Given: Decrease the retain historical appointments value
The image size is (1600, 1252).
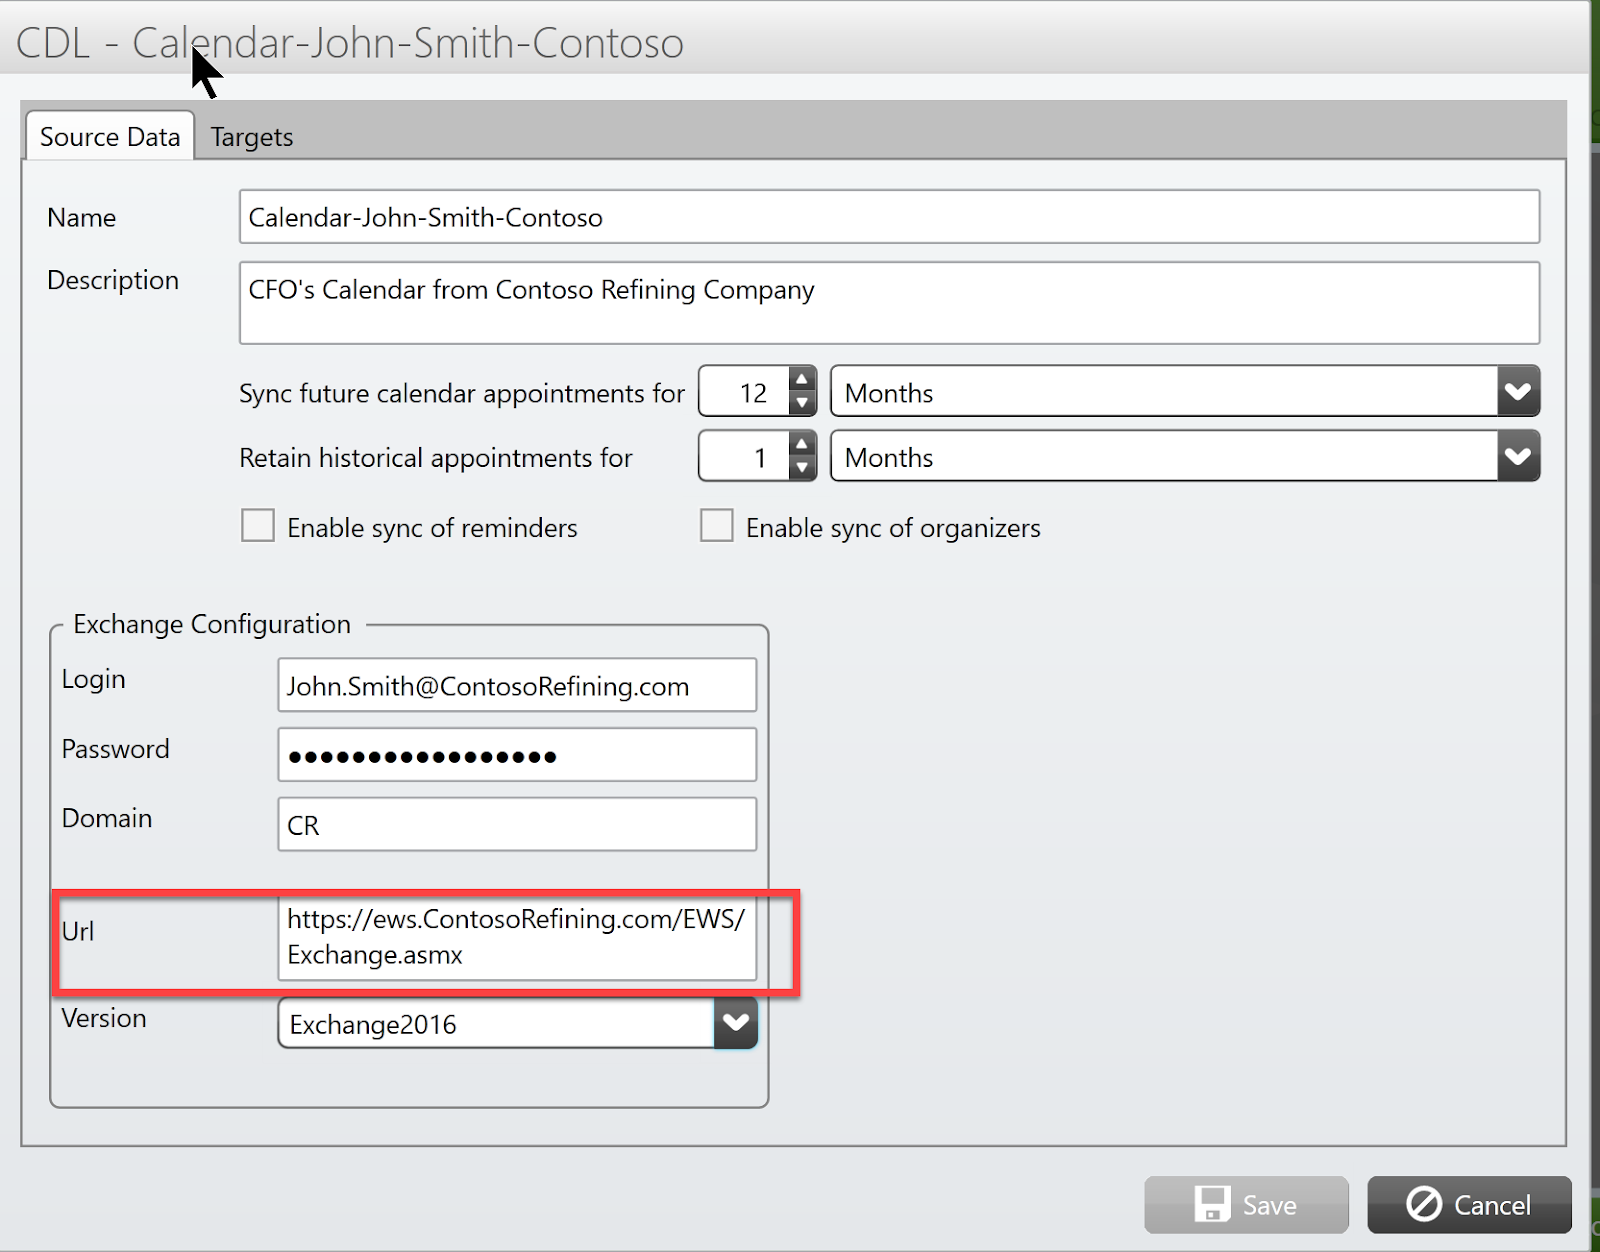Looking at the screenshot, I should click(x=802, y=468).
